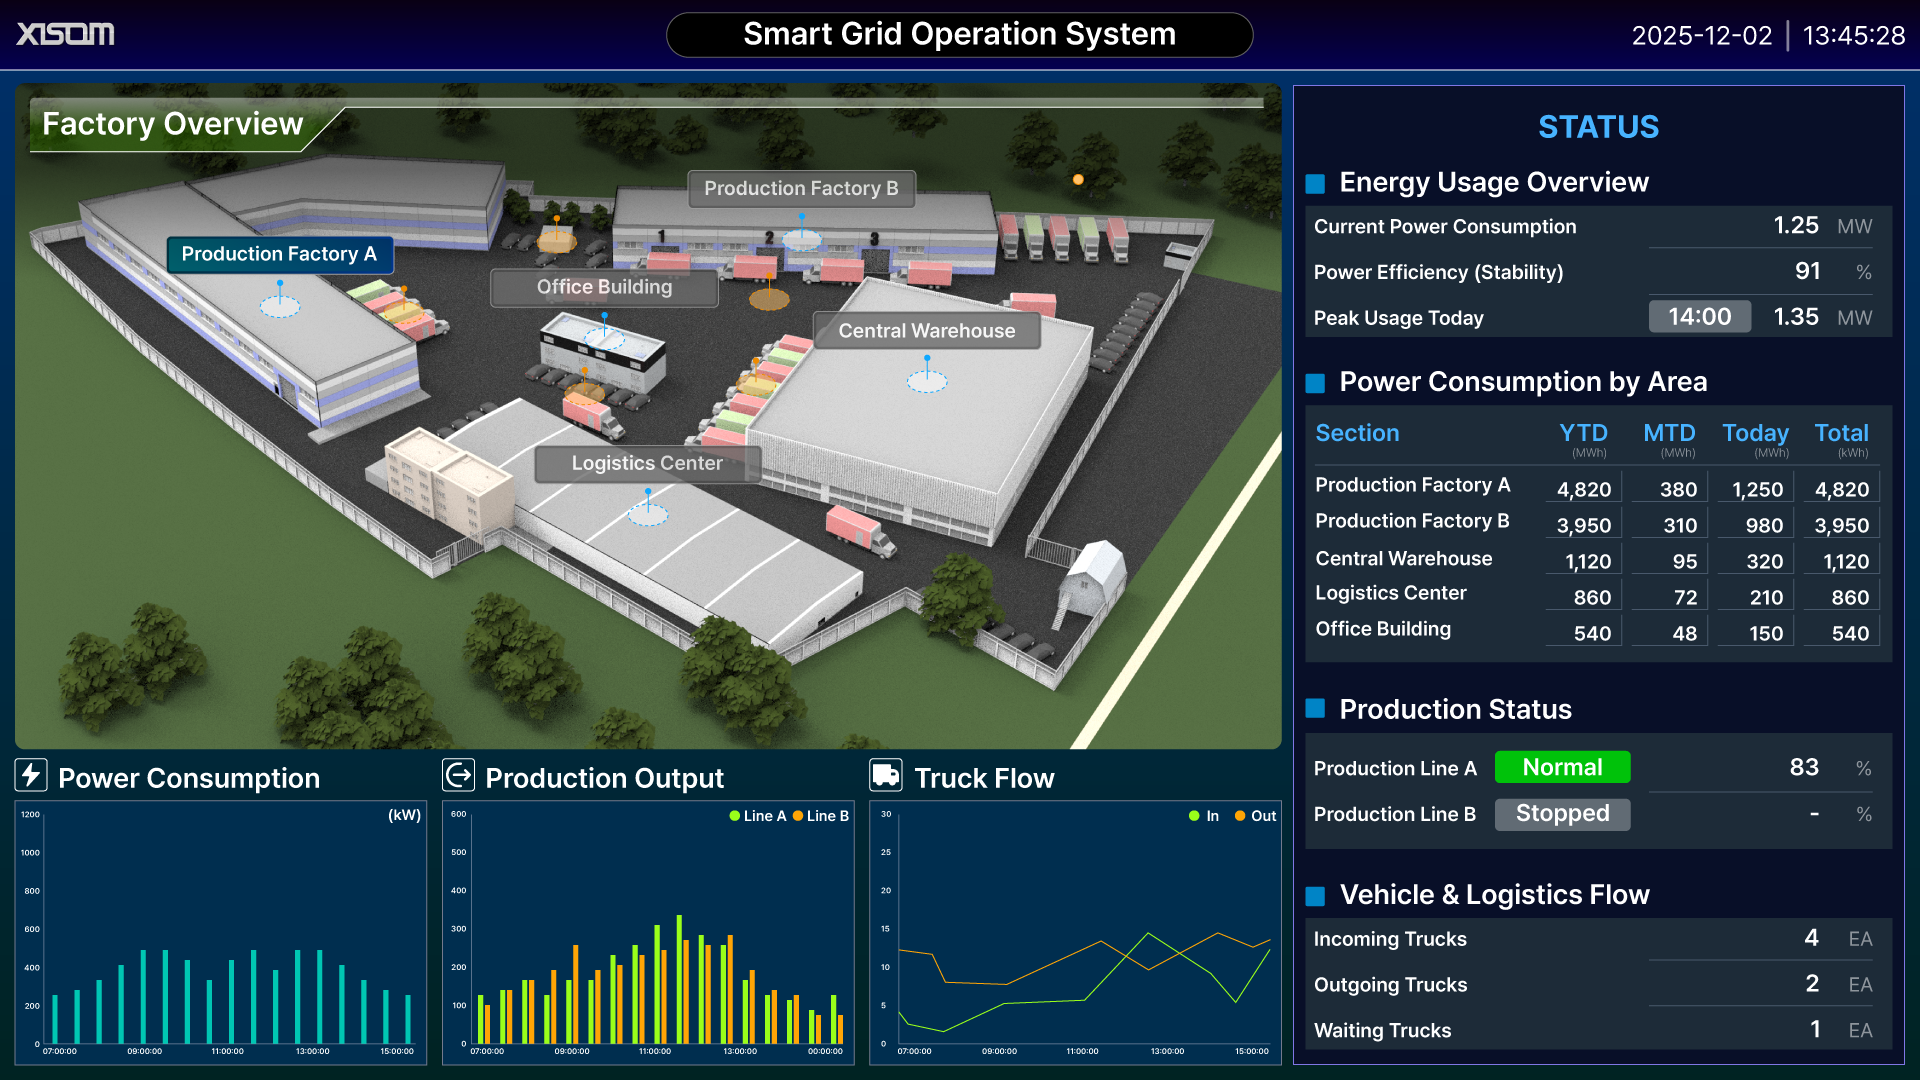This screenshot has height=1080, width=1920.
Task: Click the highlighted 14:00 peak usage cell
Action: [x=1699, y=316]
